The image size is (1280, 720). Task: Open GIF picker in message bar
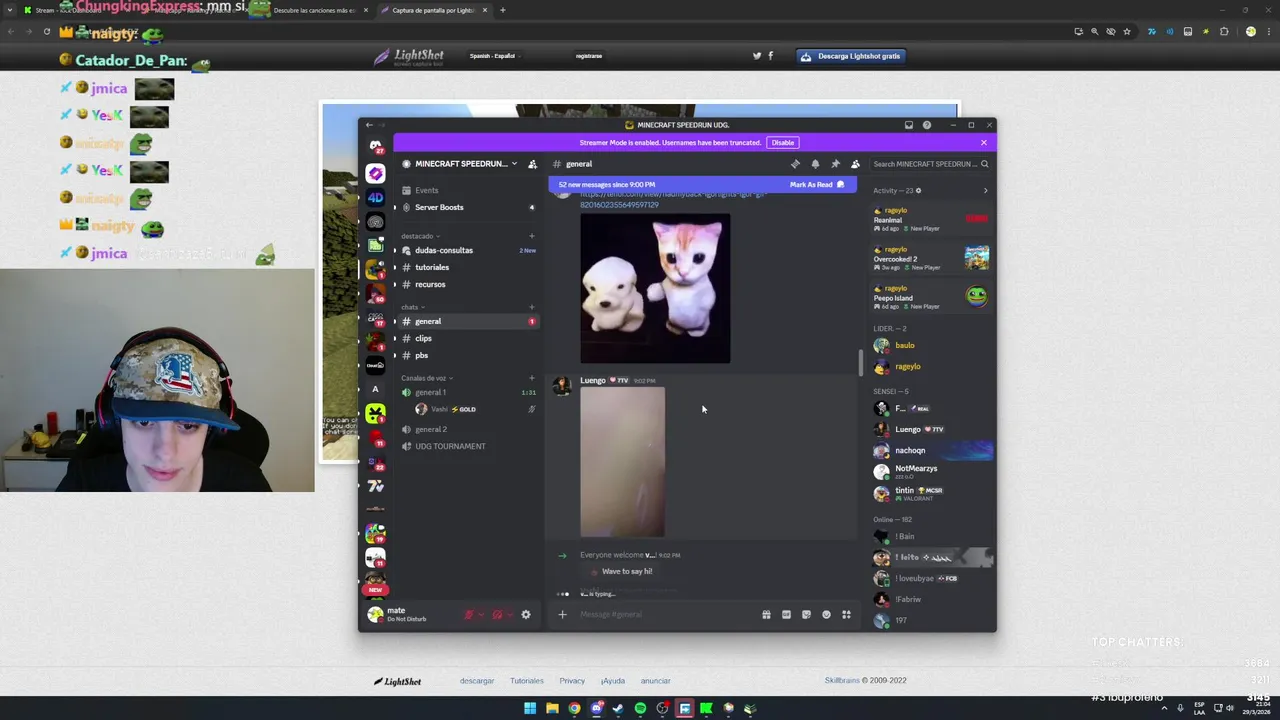(786, 615)
